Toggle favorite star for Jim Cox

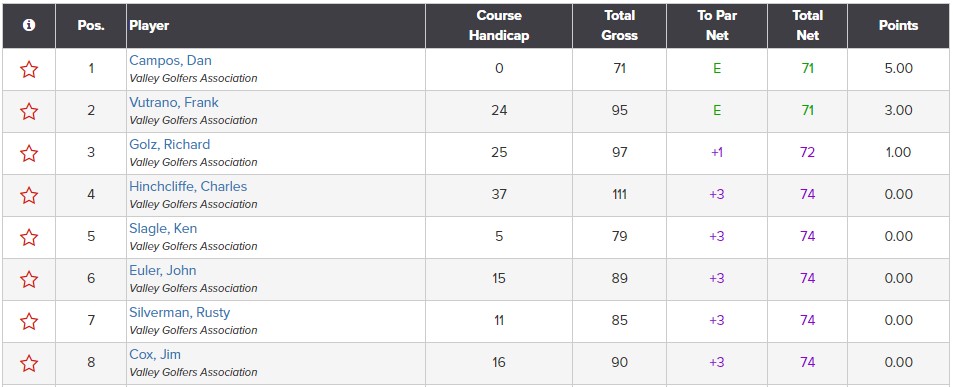coord(29,363)
